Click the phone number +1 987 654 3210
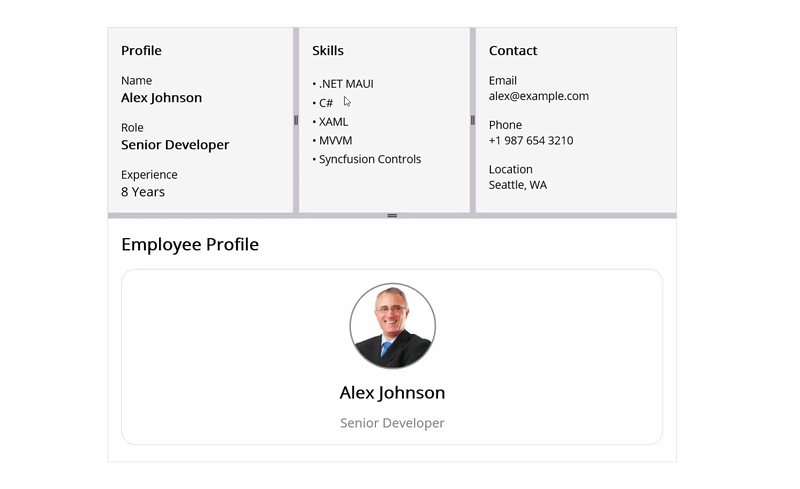This screenshot has height=489, width=800. (x=531, y=140)
